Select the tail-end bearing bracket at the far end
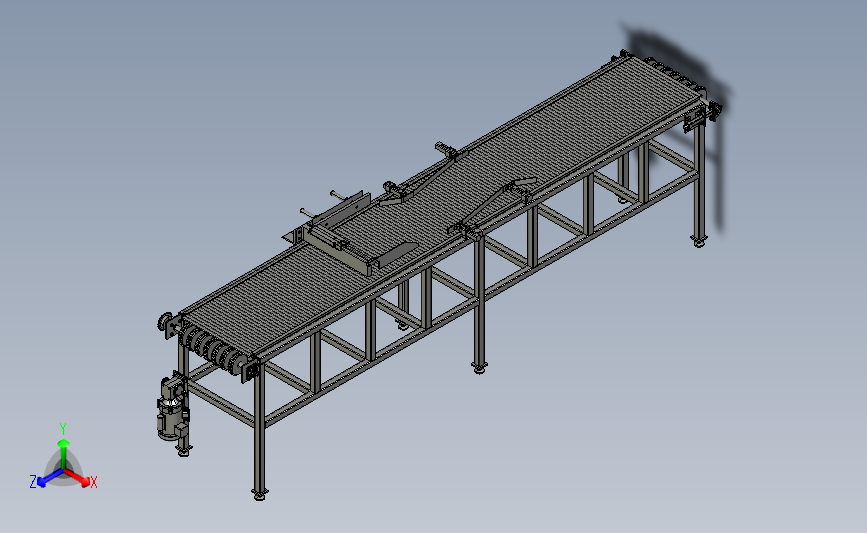This screenshot has width=867, height=533. click(x=703, y=115)
